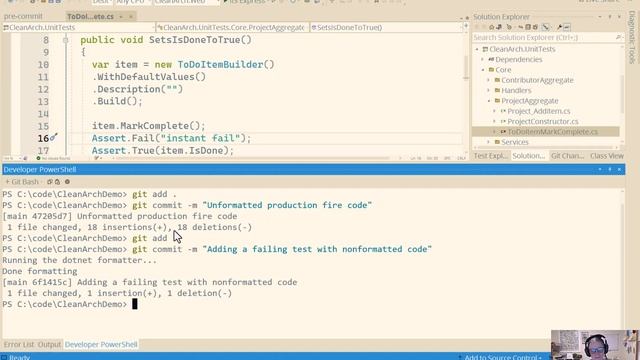This screenshot has height=360, width=640.
Task: Switch to the Test Explorer tab
Action: (x=490, y=156)
